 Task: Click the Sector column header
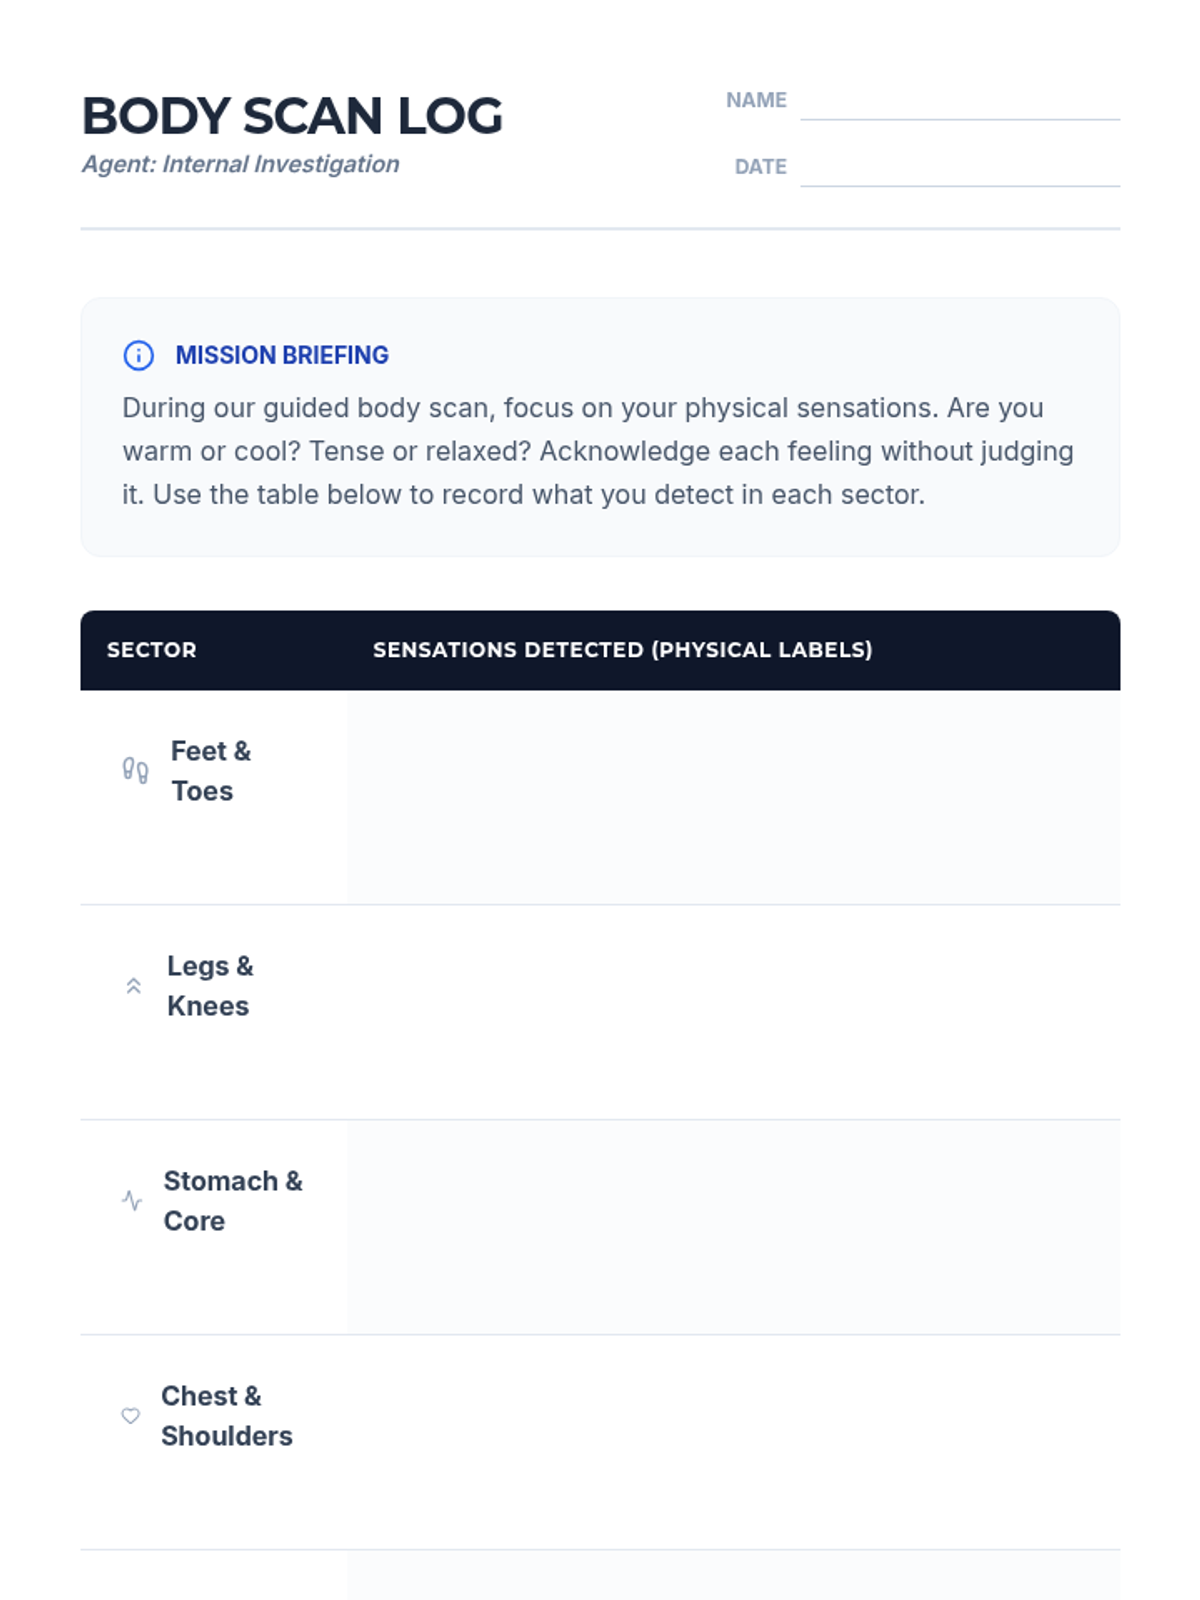coord(152,650)
